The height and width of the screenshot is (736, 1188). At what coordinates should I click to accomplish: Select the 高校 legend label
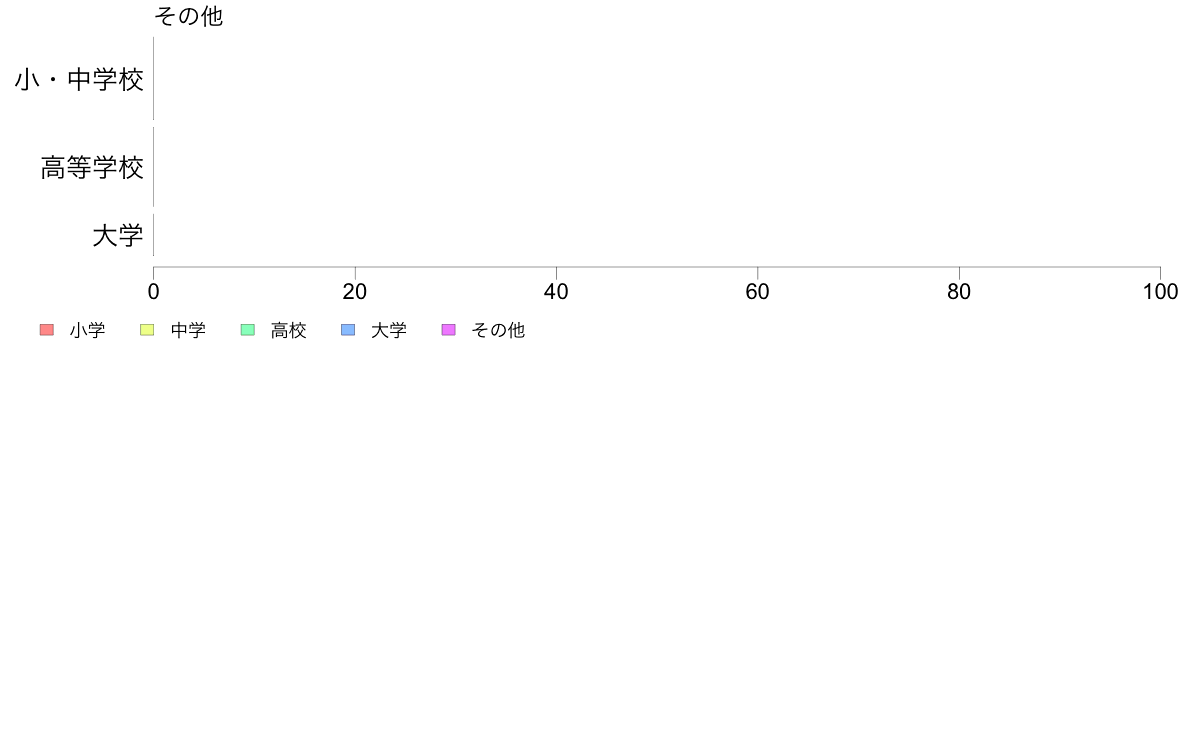coord(288,330)
